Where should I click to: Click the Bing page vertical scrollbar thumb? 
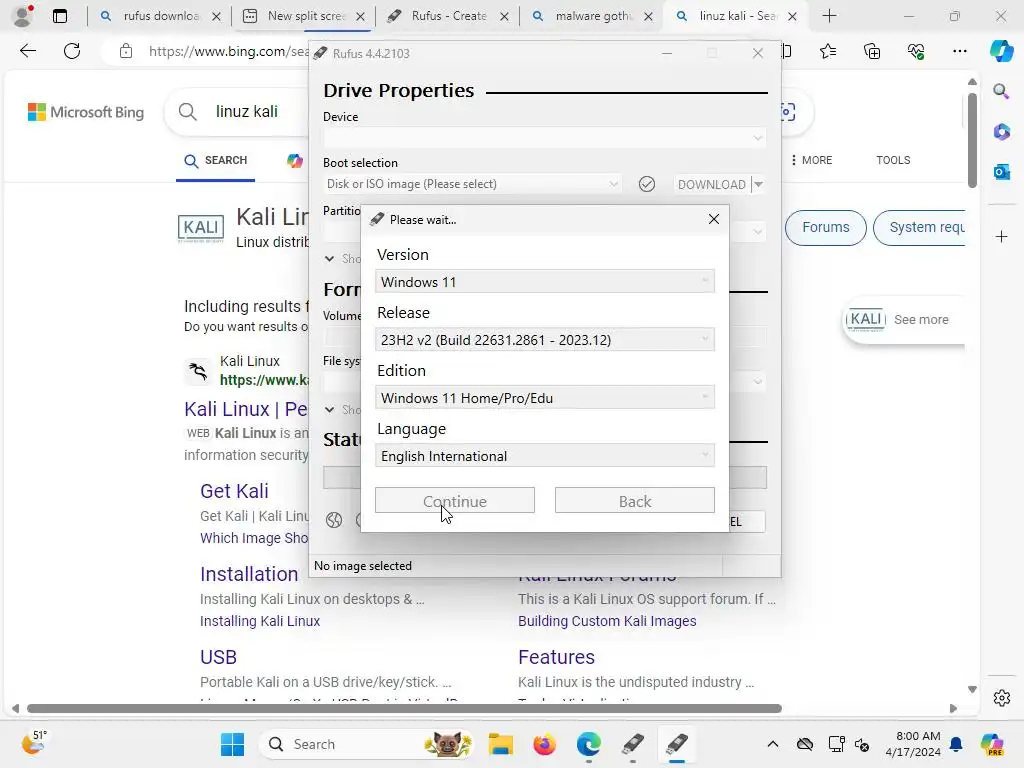(x=972, y=140)
